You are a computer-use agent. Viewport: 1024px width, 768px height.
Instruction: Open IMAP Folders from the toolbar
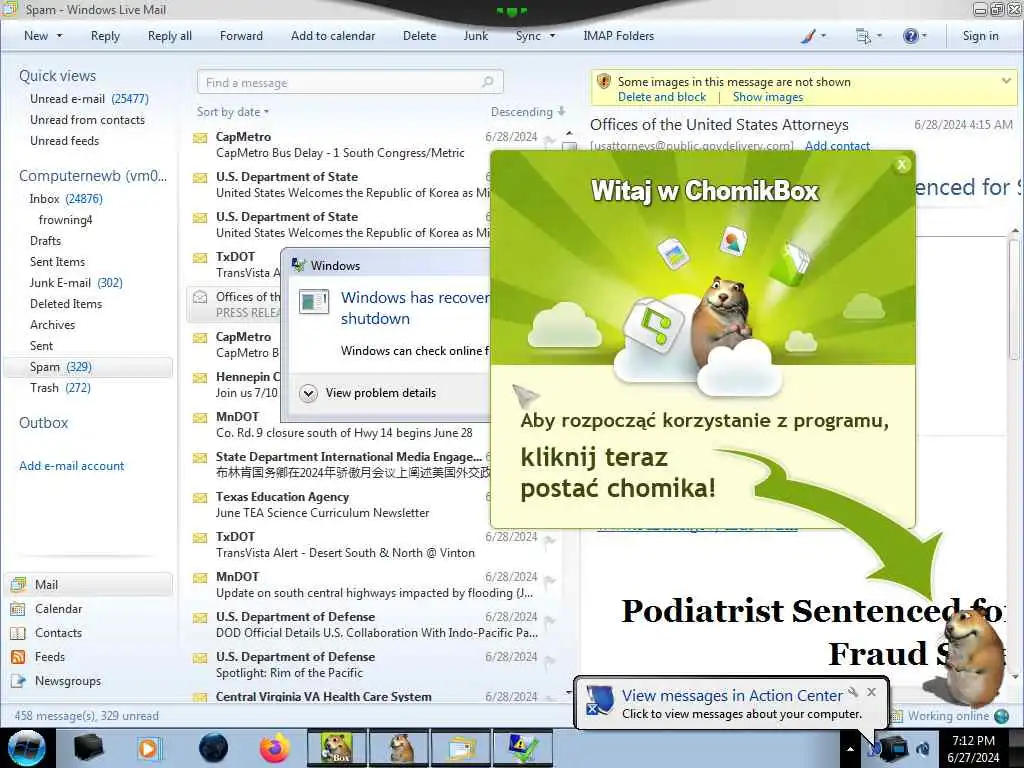[618, 36]
